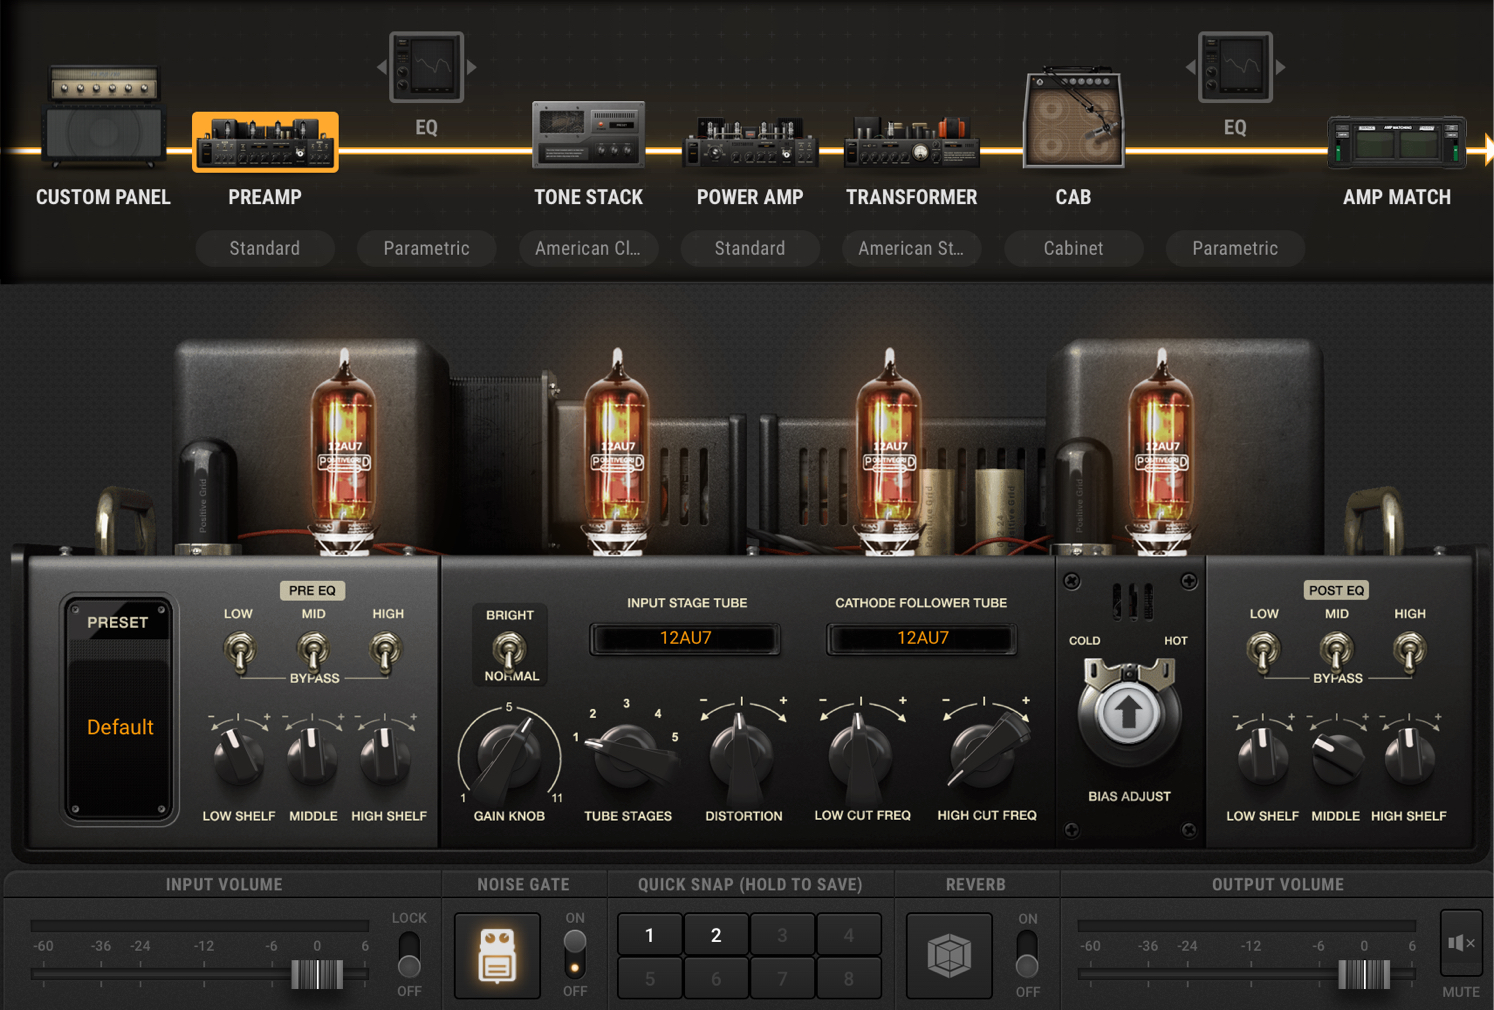Open the Transformer module icon
1494x1010 pixels.
[x=912, y=141]
